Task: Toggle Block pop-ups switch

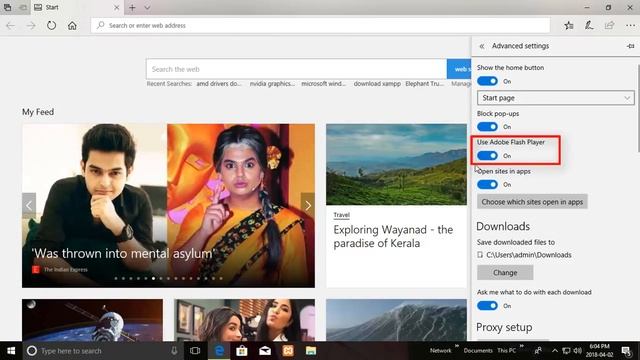Action: pos(487,127)
